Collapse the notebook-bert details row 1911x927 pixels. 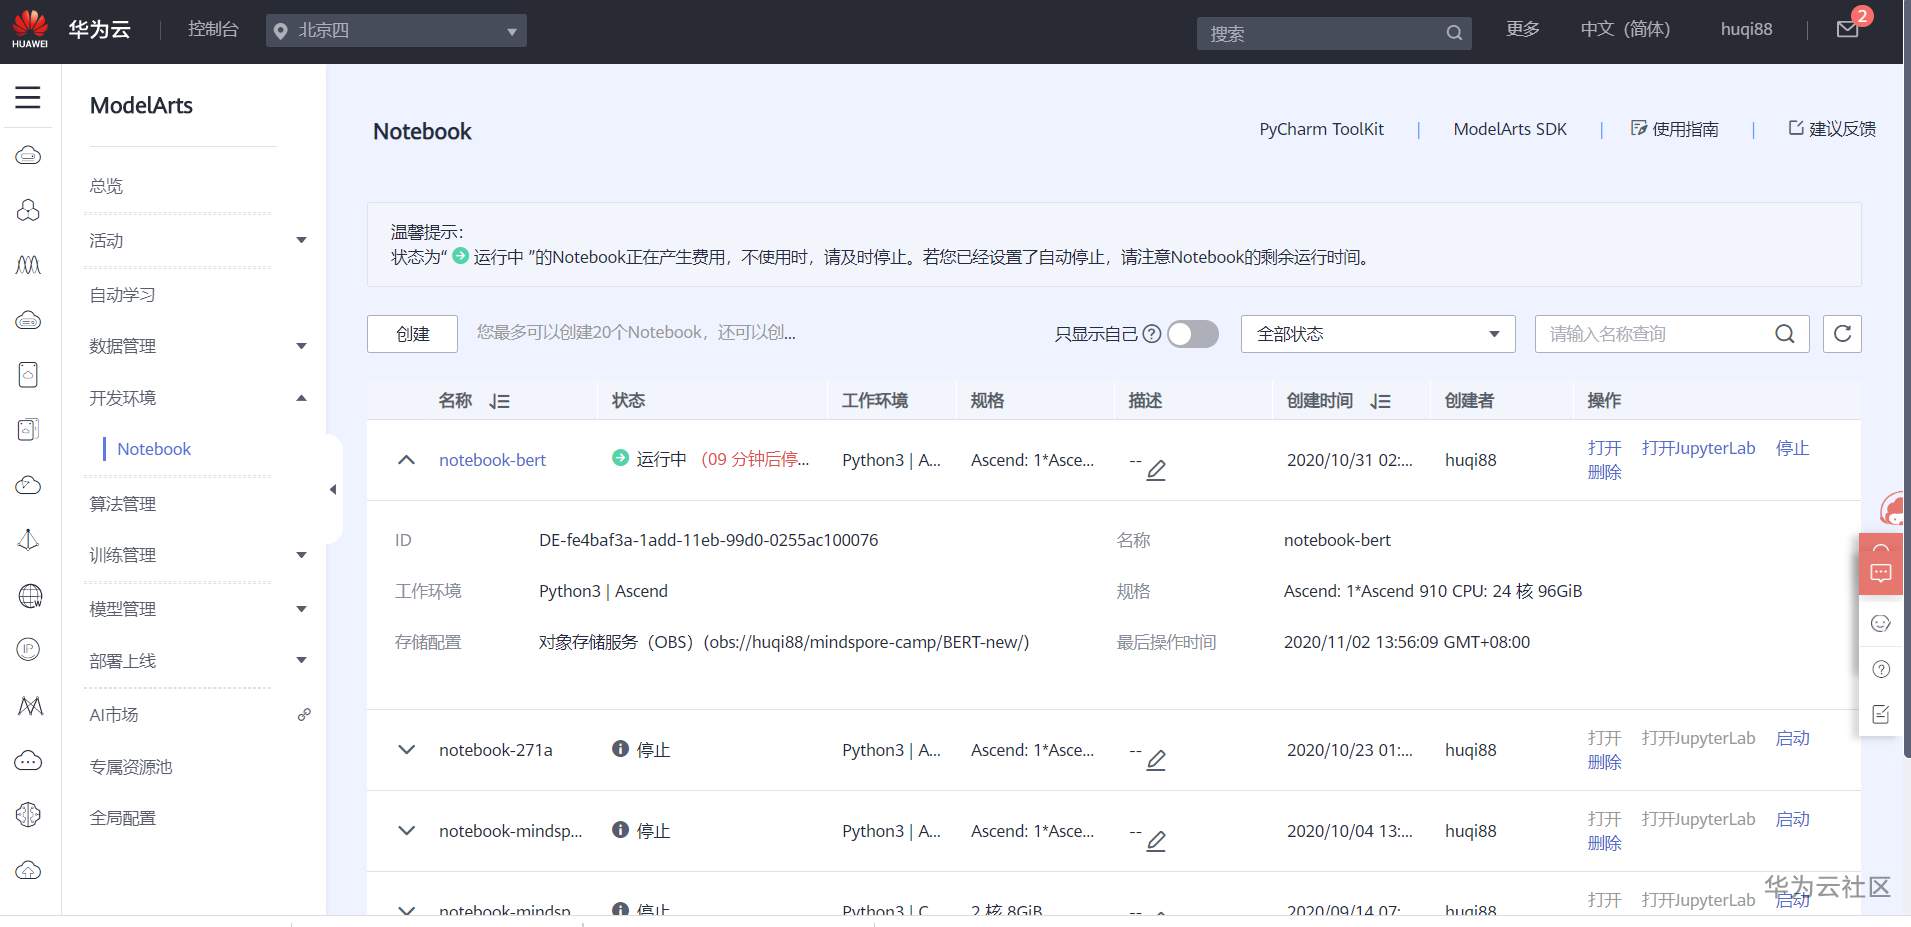(x=406, y=460)
